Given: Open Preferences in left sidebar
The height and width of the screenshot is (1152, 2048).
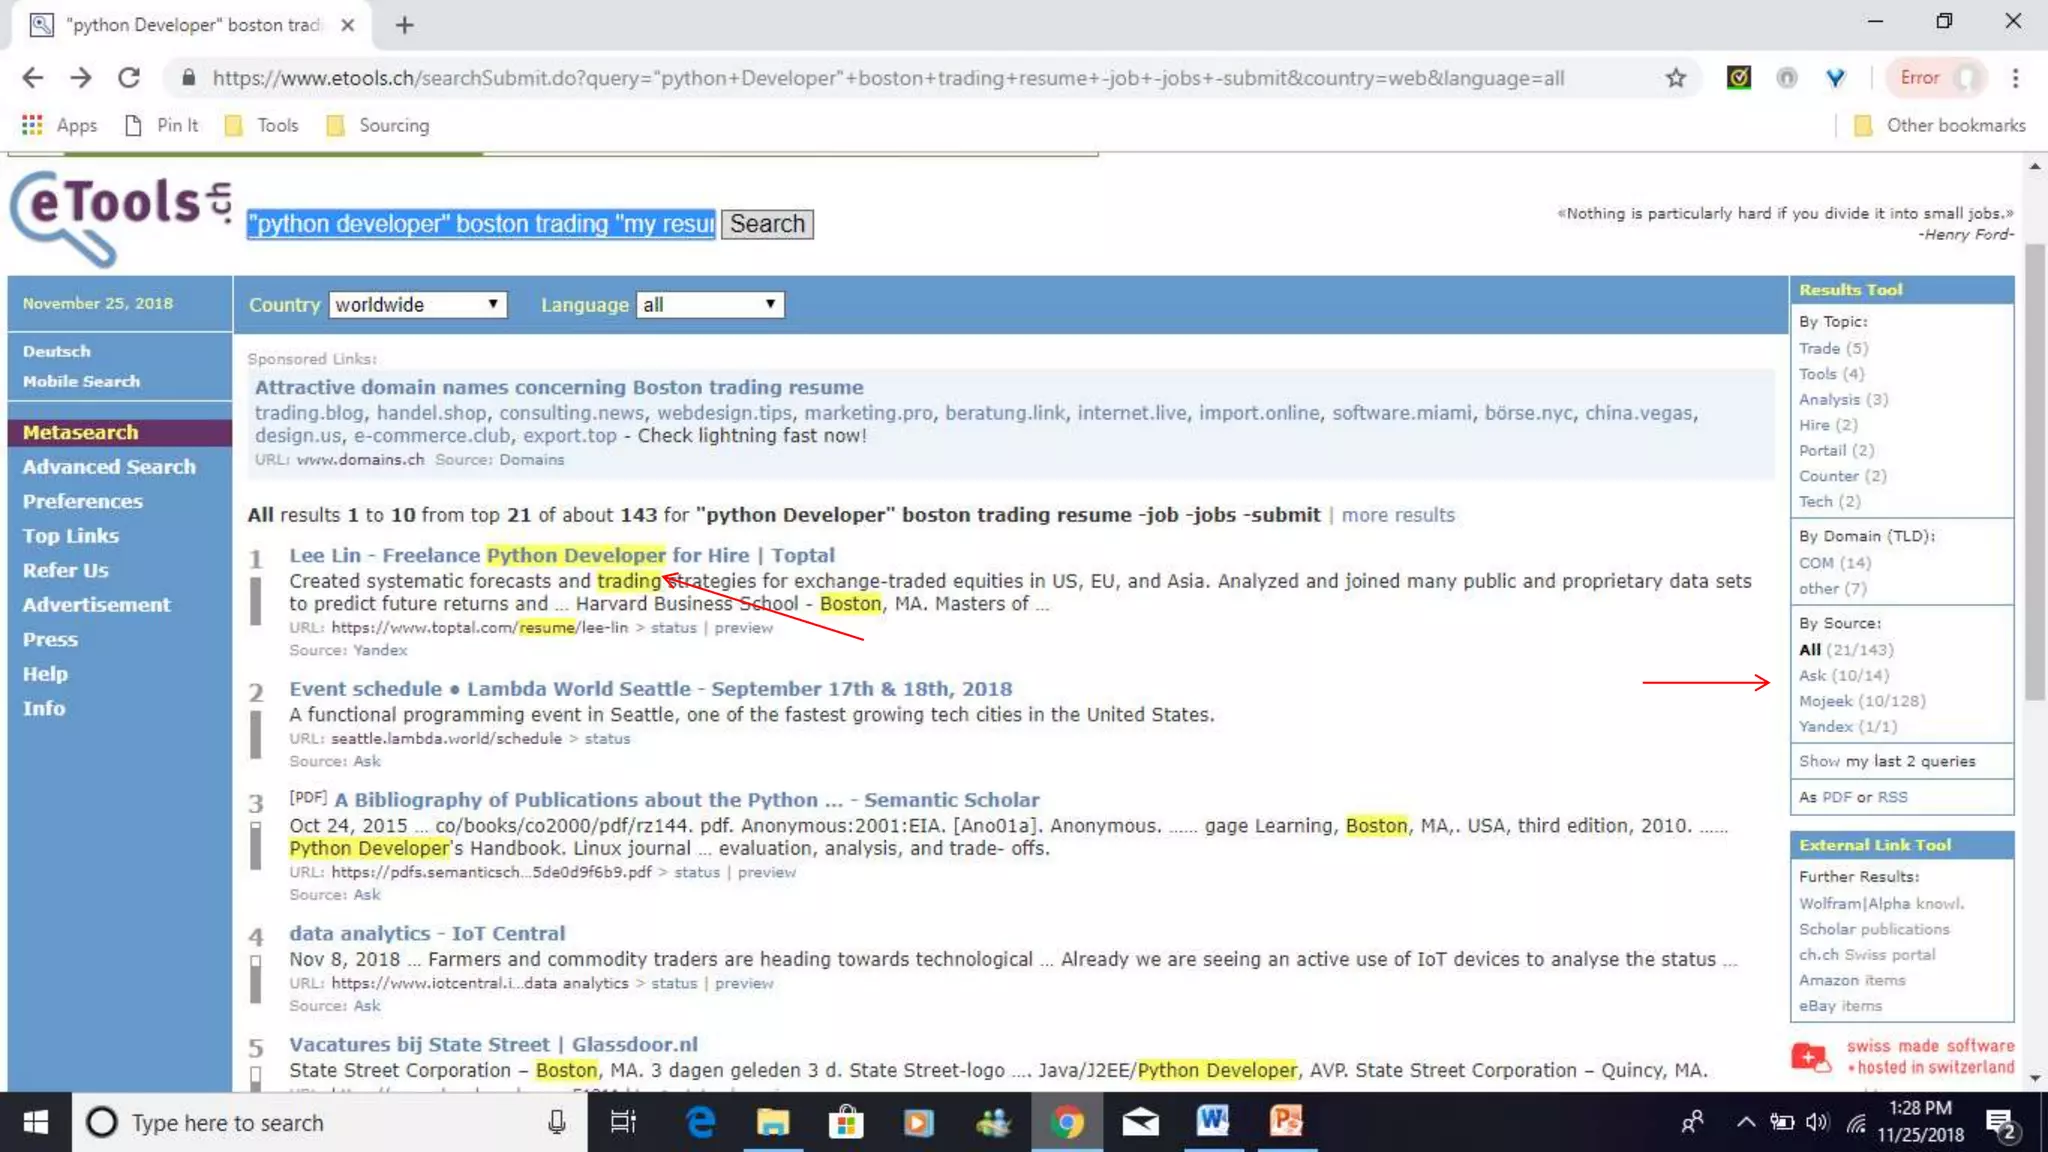Looking at the screenshot, I should [82, 501].
